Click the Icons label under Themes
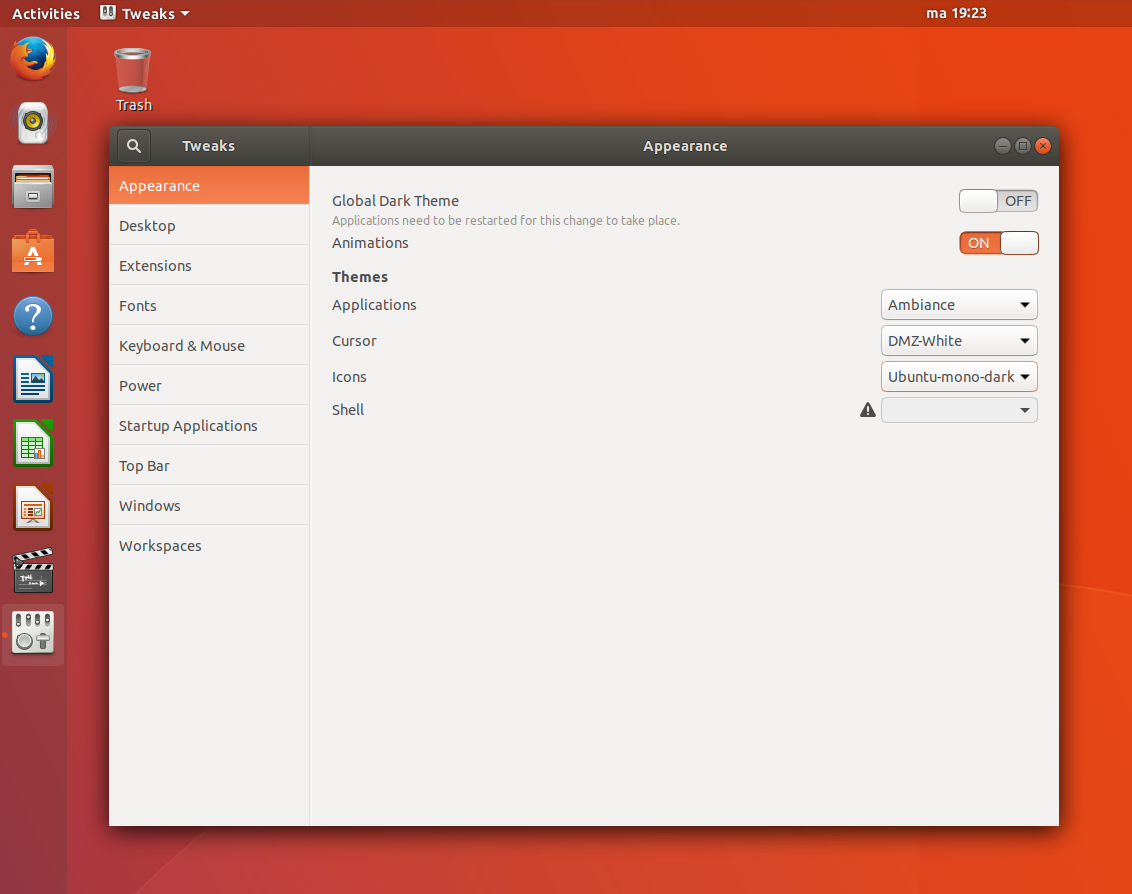The width and height of the screenshot is (1132, 894). coord(349,377)
